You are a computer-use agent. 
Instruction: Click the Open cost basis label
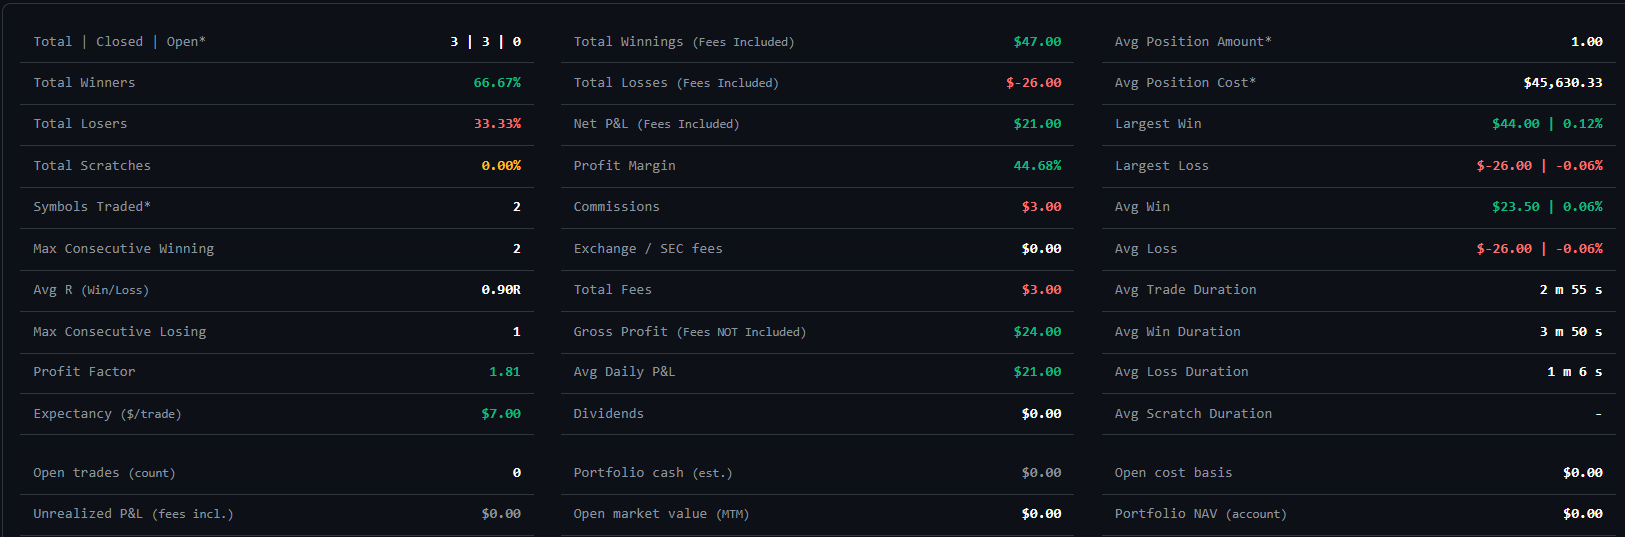(1173, 473)
